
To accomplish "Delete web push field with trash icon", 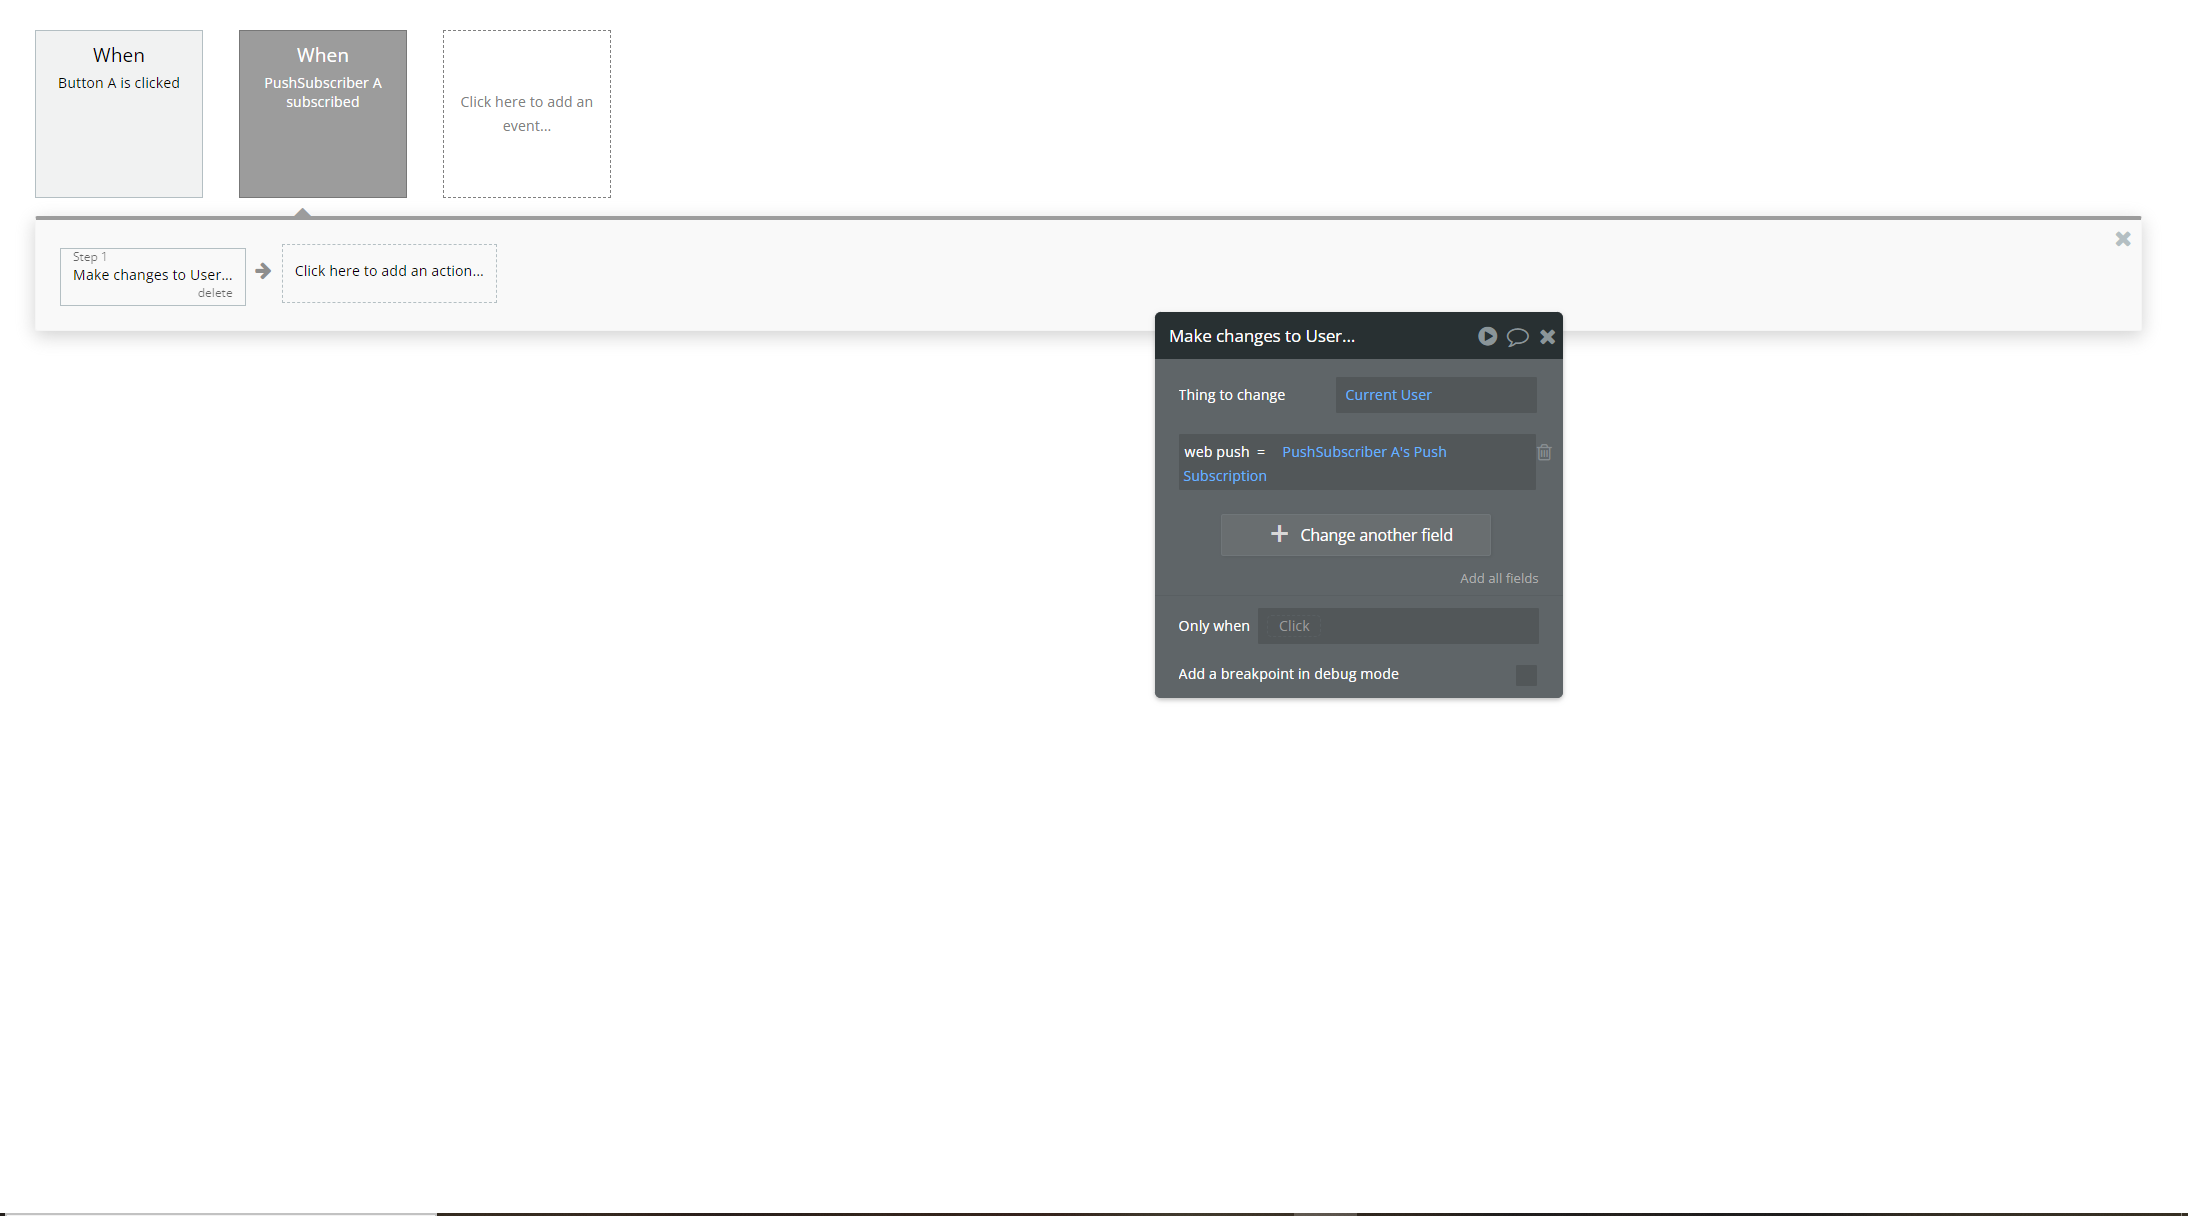I will (x=1544, y=453).
